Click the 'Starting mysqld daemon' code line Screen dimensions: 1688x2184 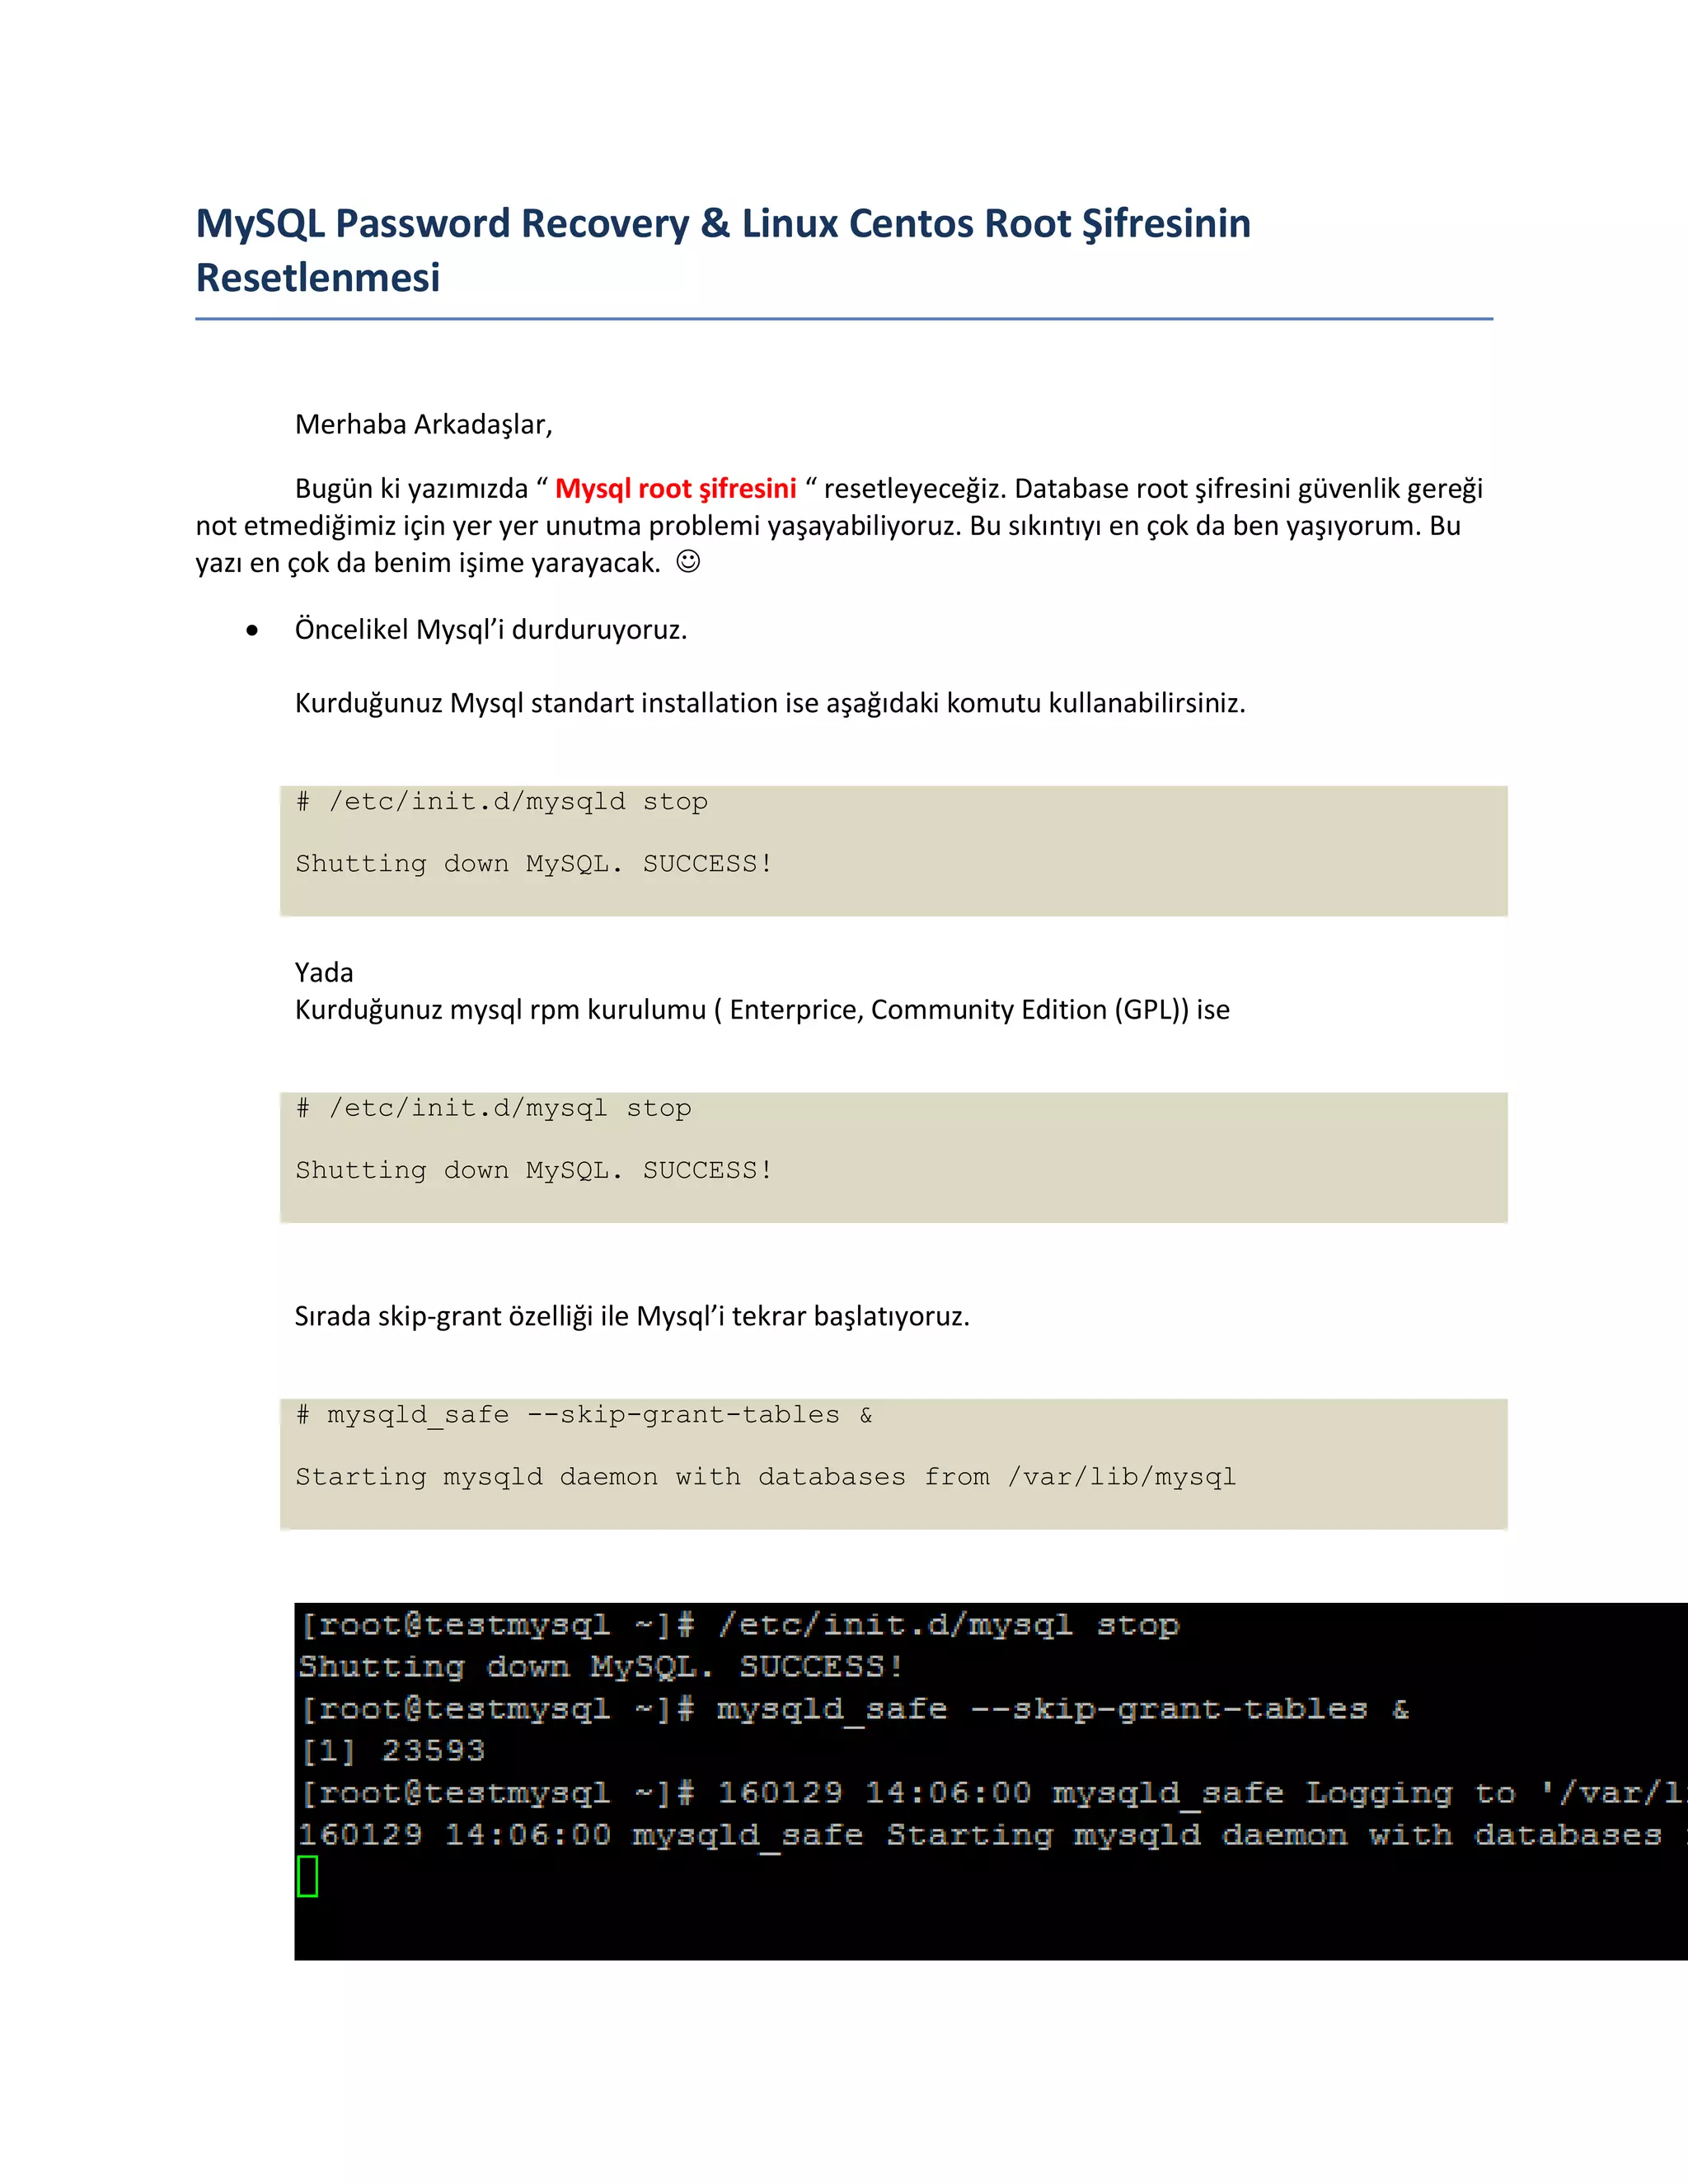tap(765, 1477)
